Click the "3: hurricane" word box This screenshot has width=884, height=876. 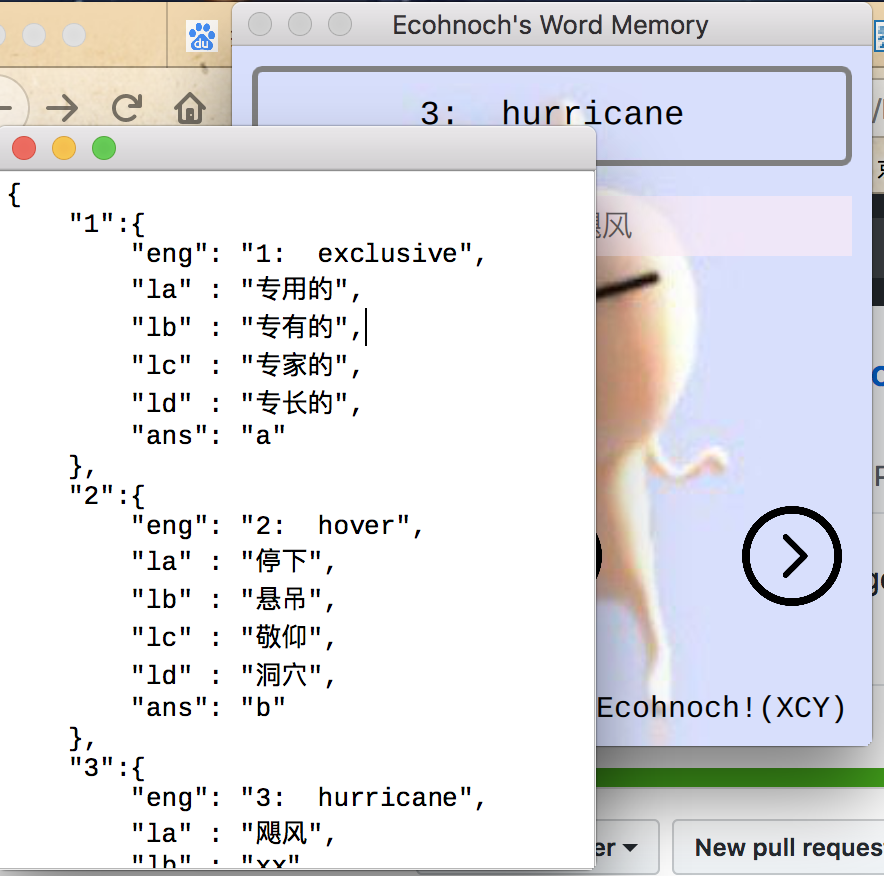click(x=551, y=114)
